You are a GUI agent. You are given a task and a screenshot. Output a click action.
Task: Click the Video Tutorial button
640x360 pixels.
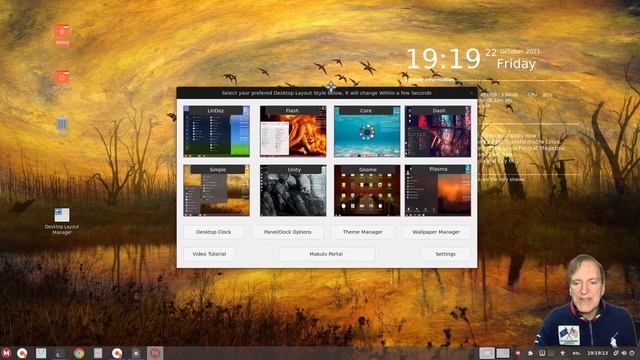(x=209, y=254)
